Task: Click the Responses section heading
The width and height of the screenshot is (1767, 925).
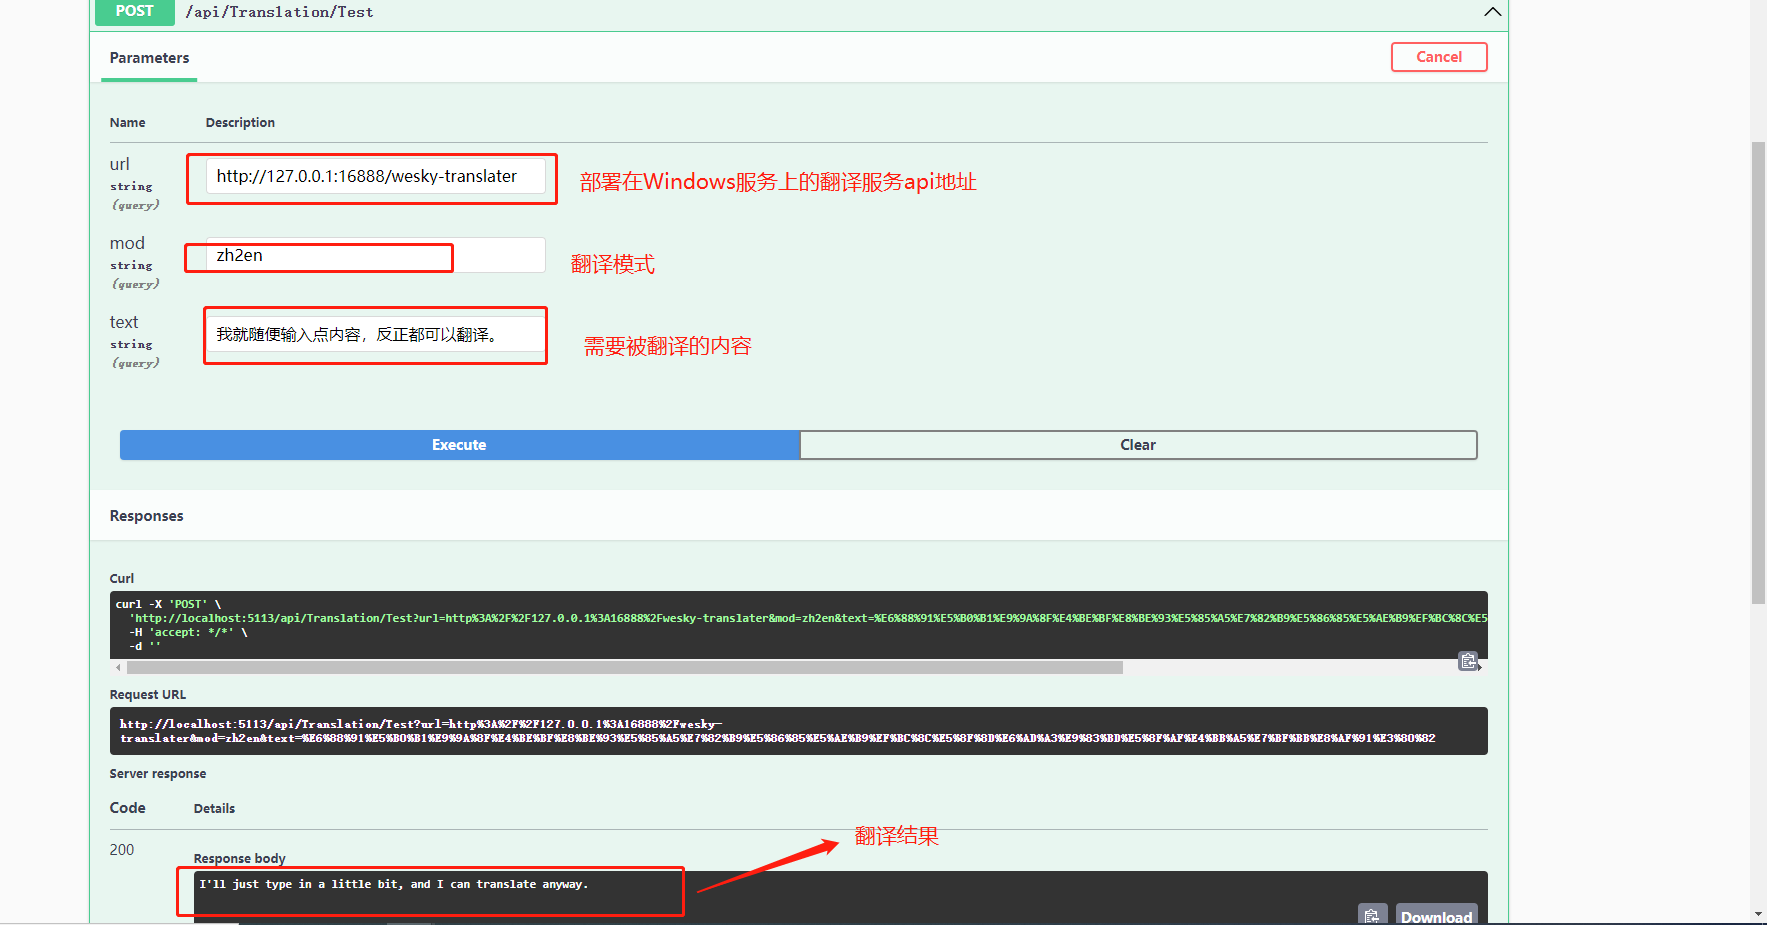Action: [147, 516]
